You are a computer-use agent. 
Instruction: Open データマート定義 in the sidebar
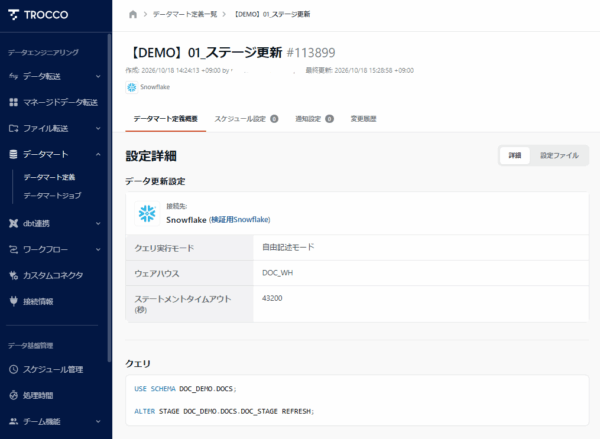(49, 177)
